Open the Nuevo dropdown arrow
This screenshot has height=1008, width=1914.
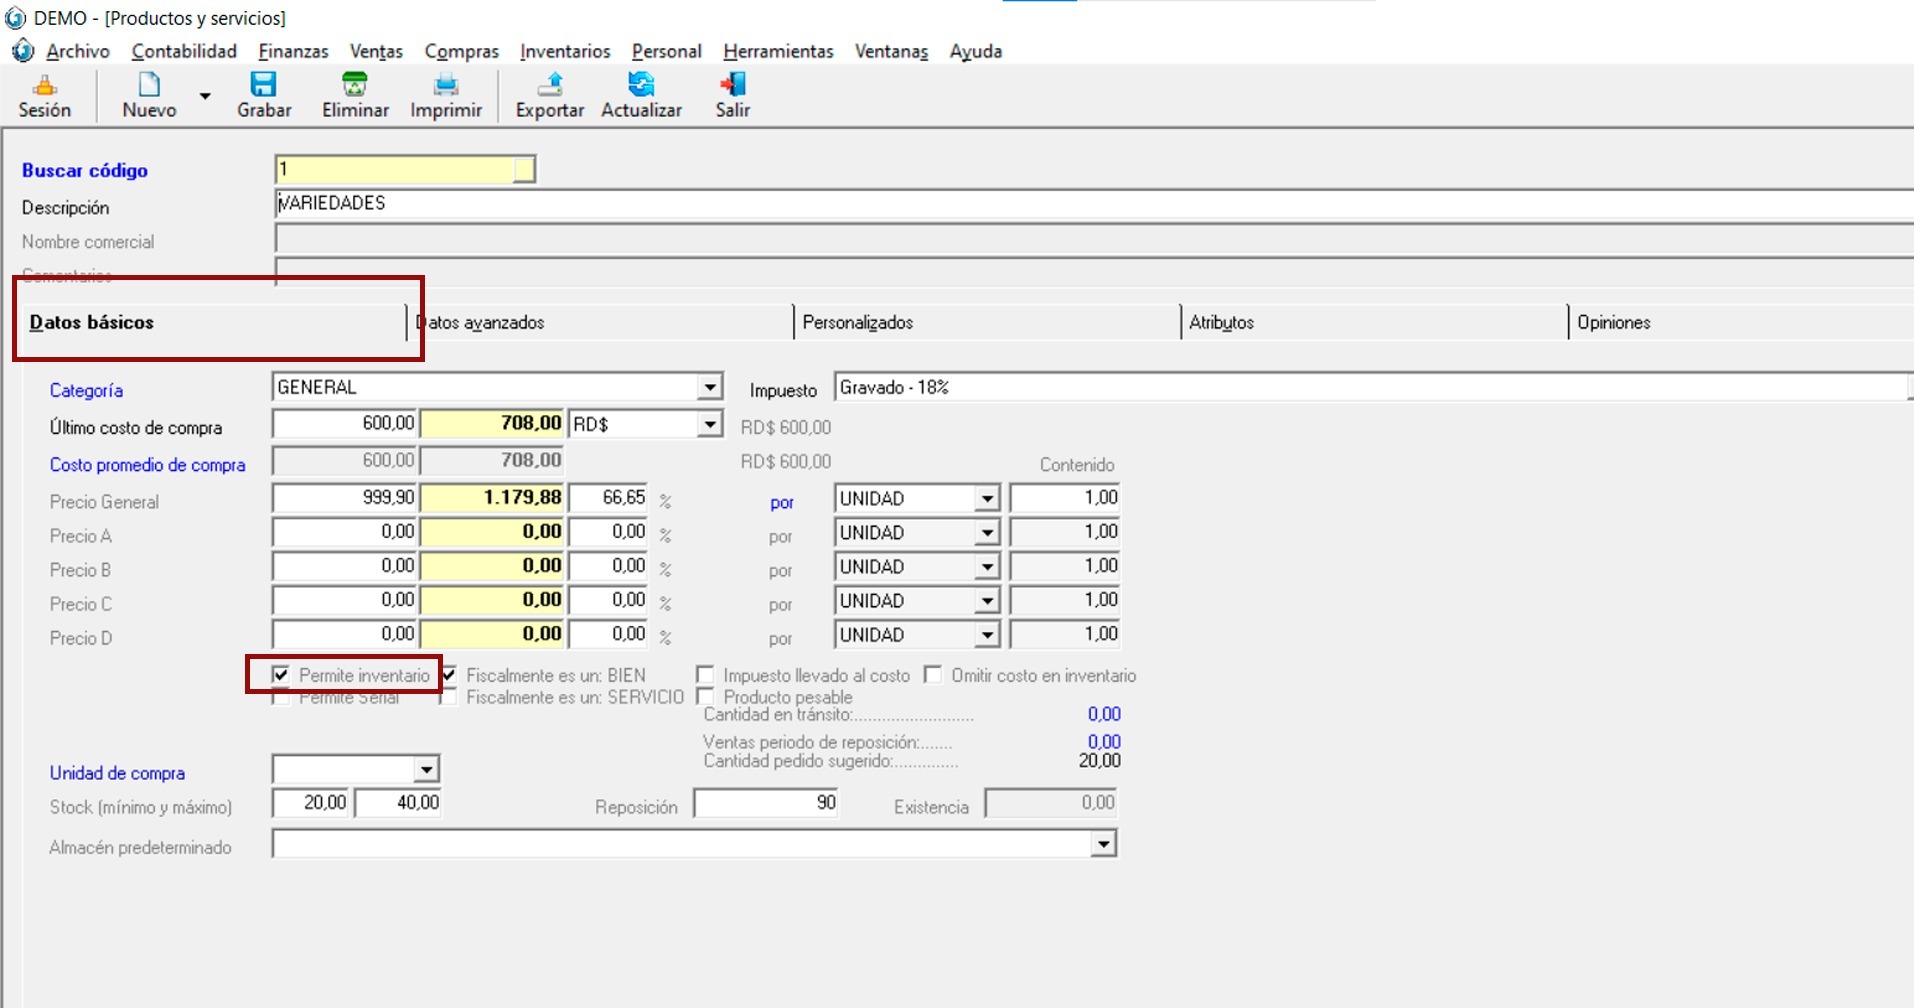pos(205,96)
